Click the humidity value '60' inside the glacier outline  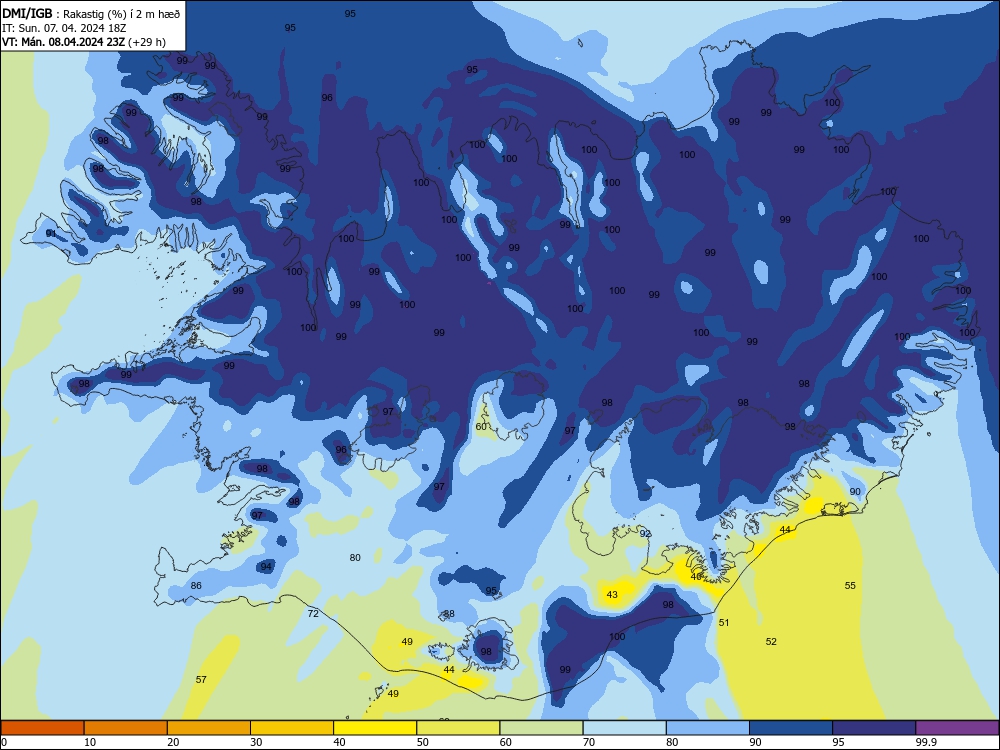(482, 427)
